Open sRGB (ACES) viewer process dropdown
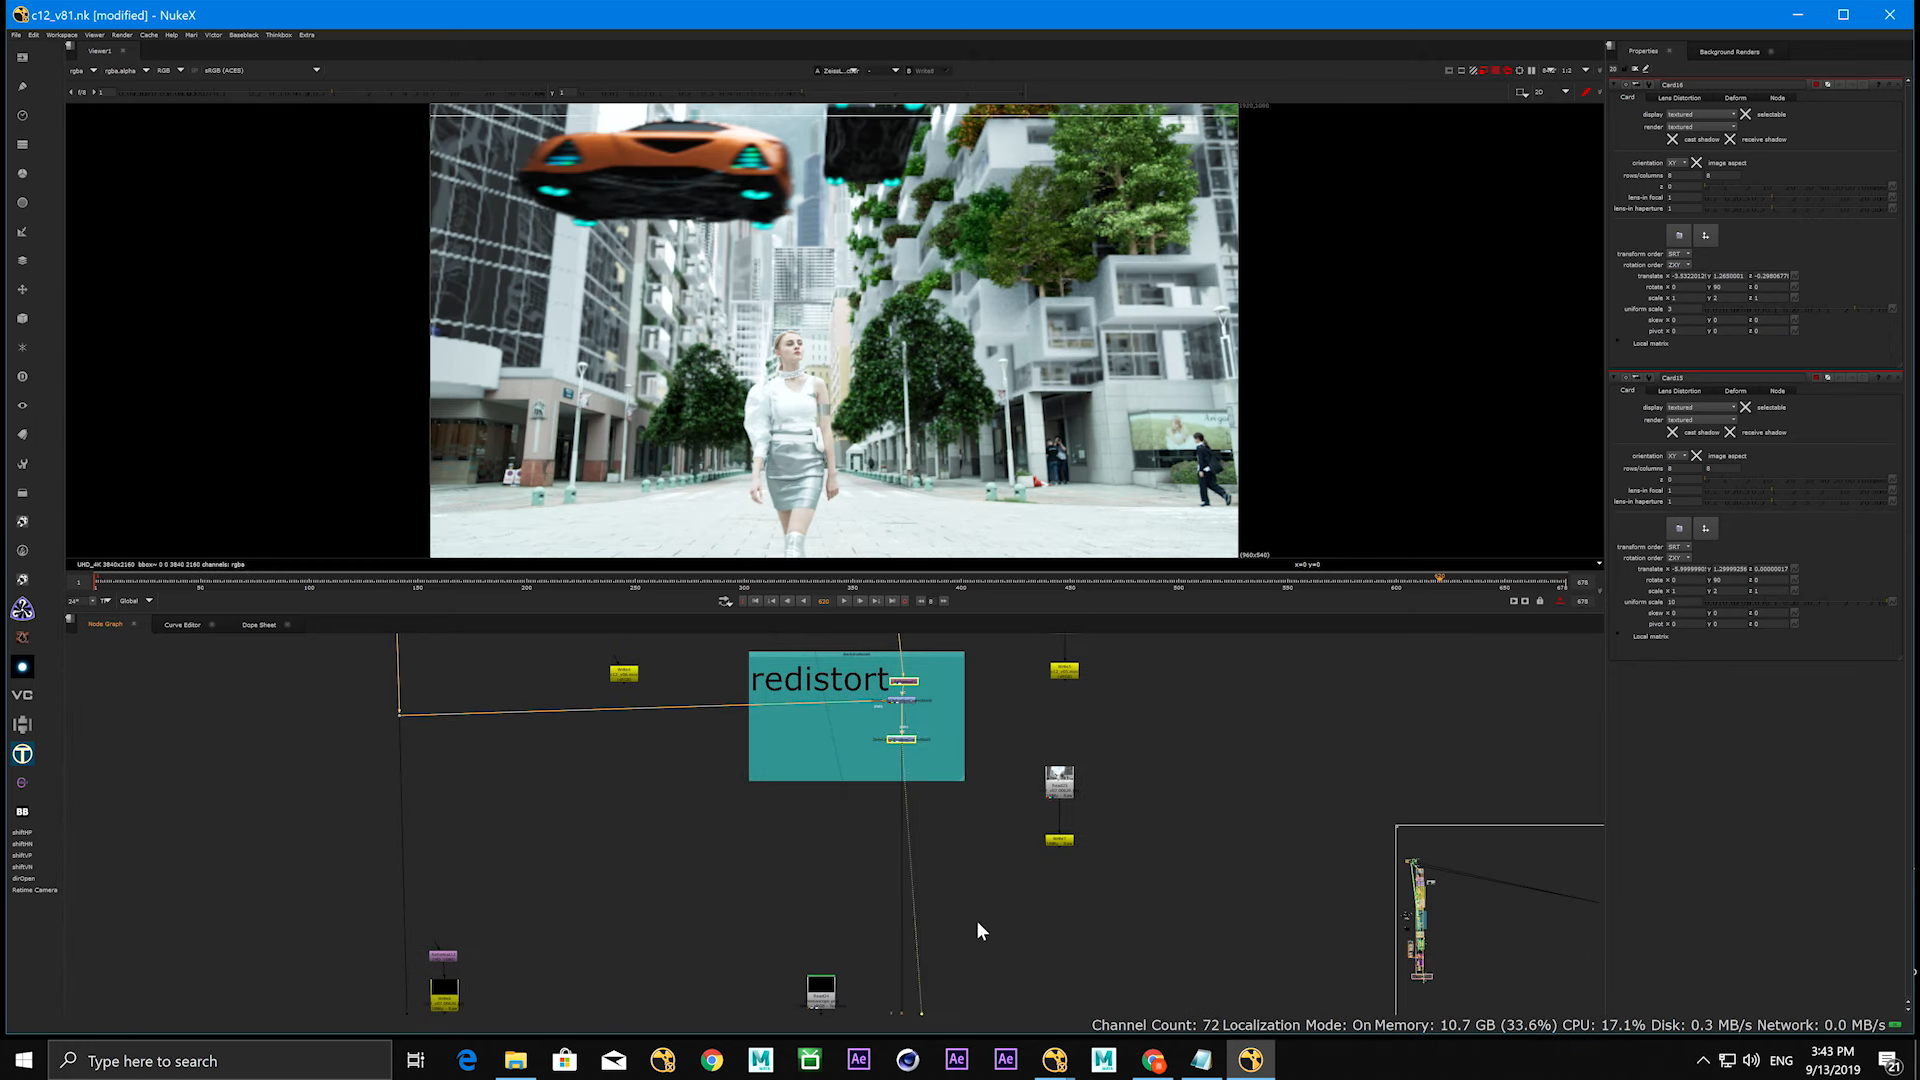The height and width of the screenshot is (1080, 1920). [x=262, y=70]
